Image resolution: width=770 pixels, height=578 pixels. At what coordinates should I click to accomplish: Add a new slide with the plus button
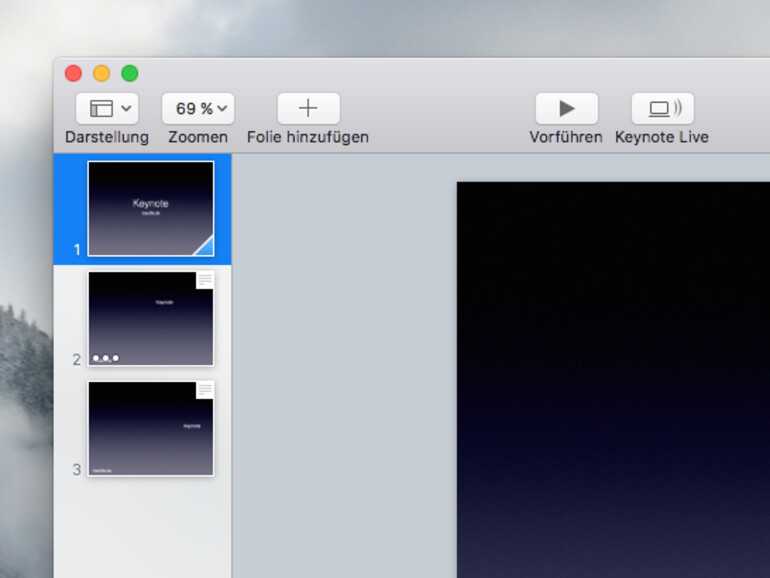coord(308,109)
